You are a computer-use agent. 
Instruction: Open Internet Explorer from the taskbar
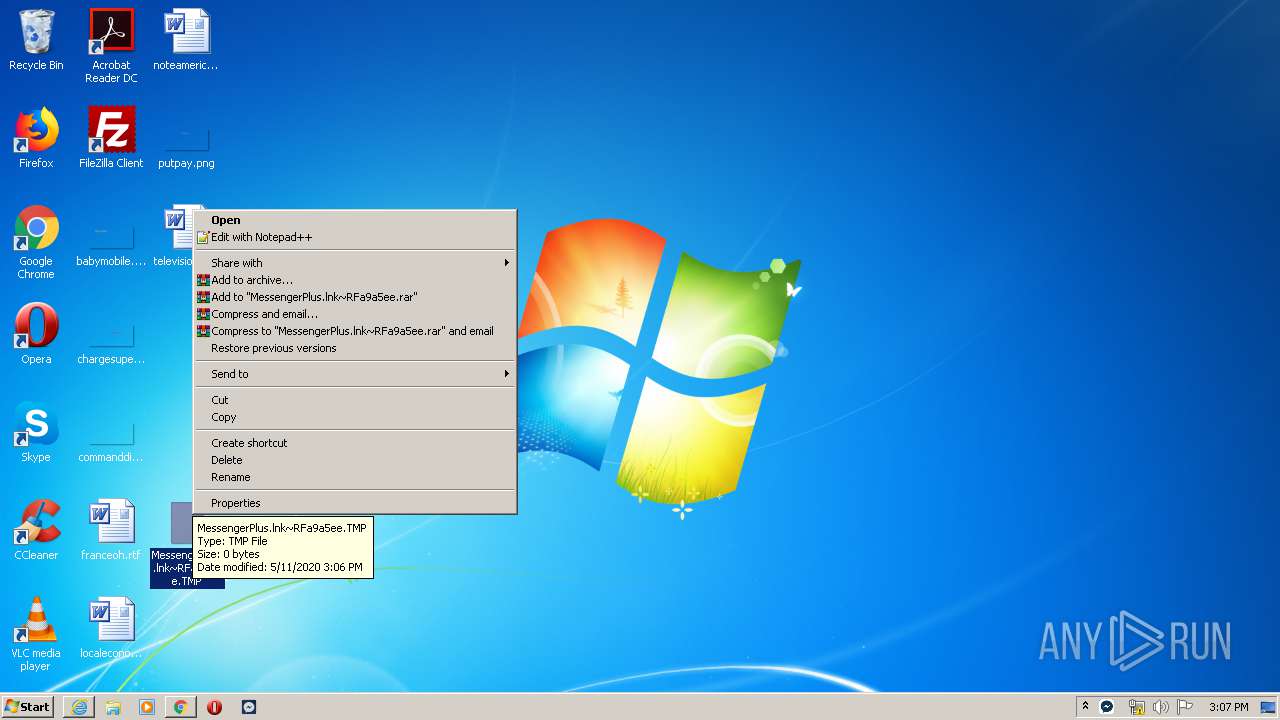click(79, 707)
